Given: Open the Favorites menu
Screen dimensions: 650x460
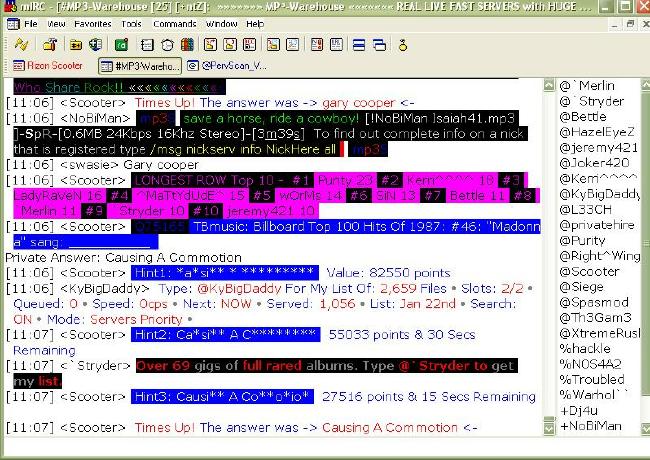Looking at the screenshot, I should coord(93,23).
